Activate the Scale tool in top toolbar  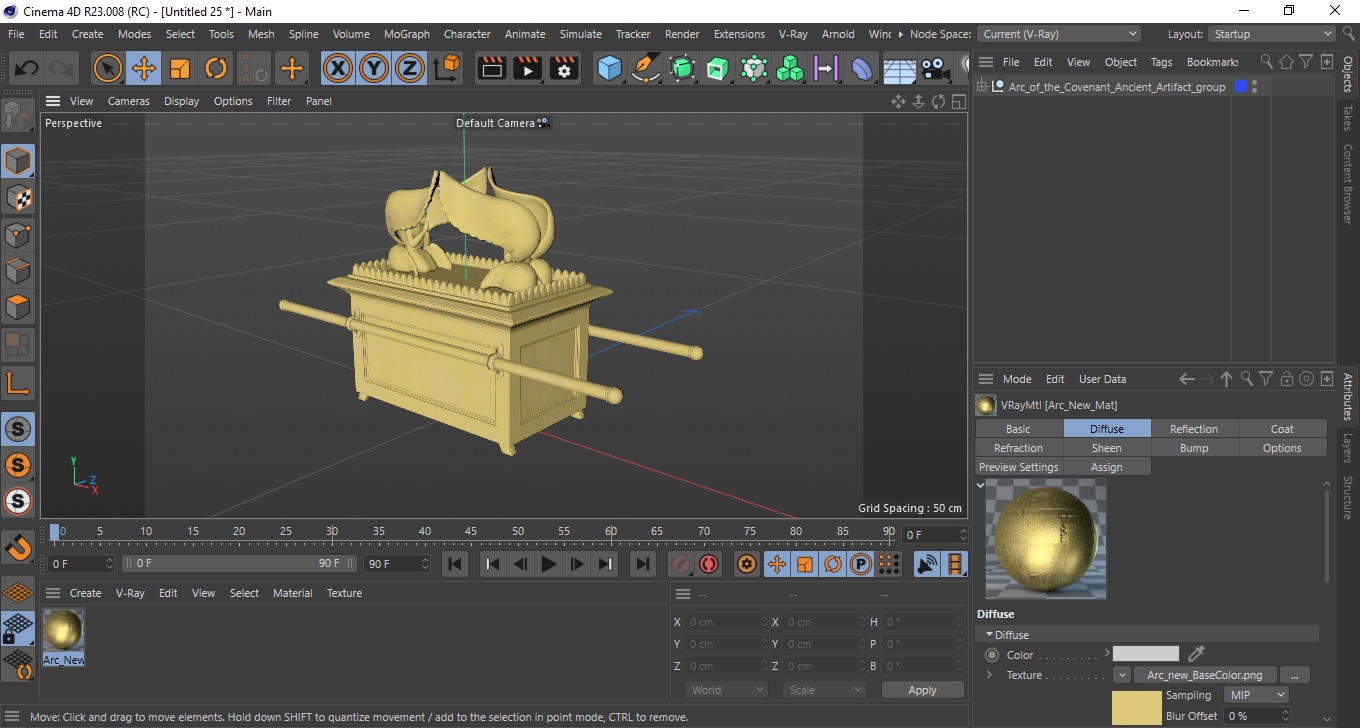coord(180,69)
